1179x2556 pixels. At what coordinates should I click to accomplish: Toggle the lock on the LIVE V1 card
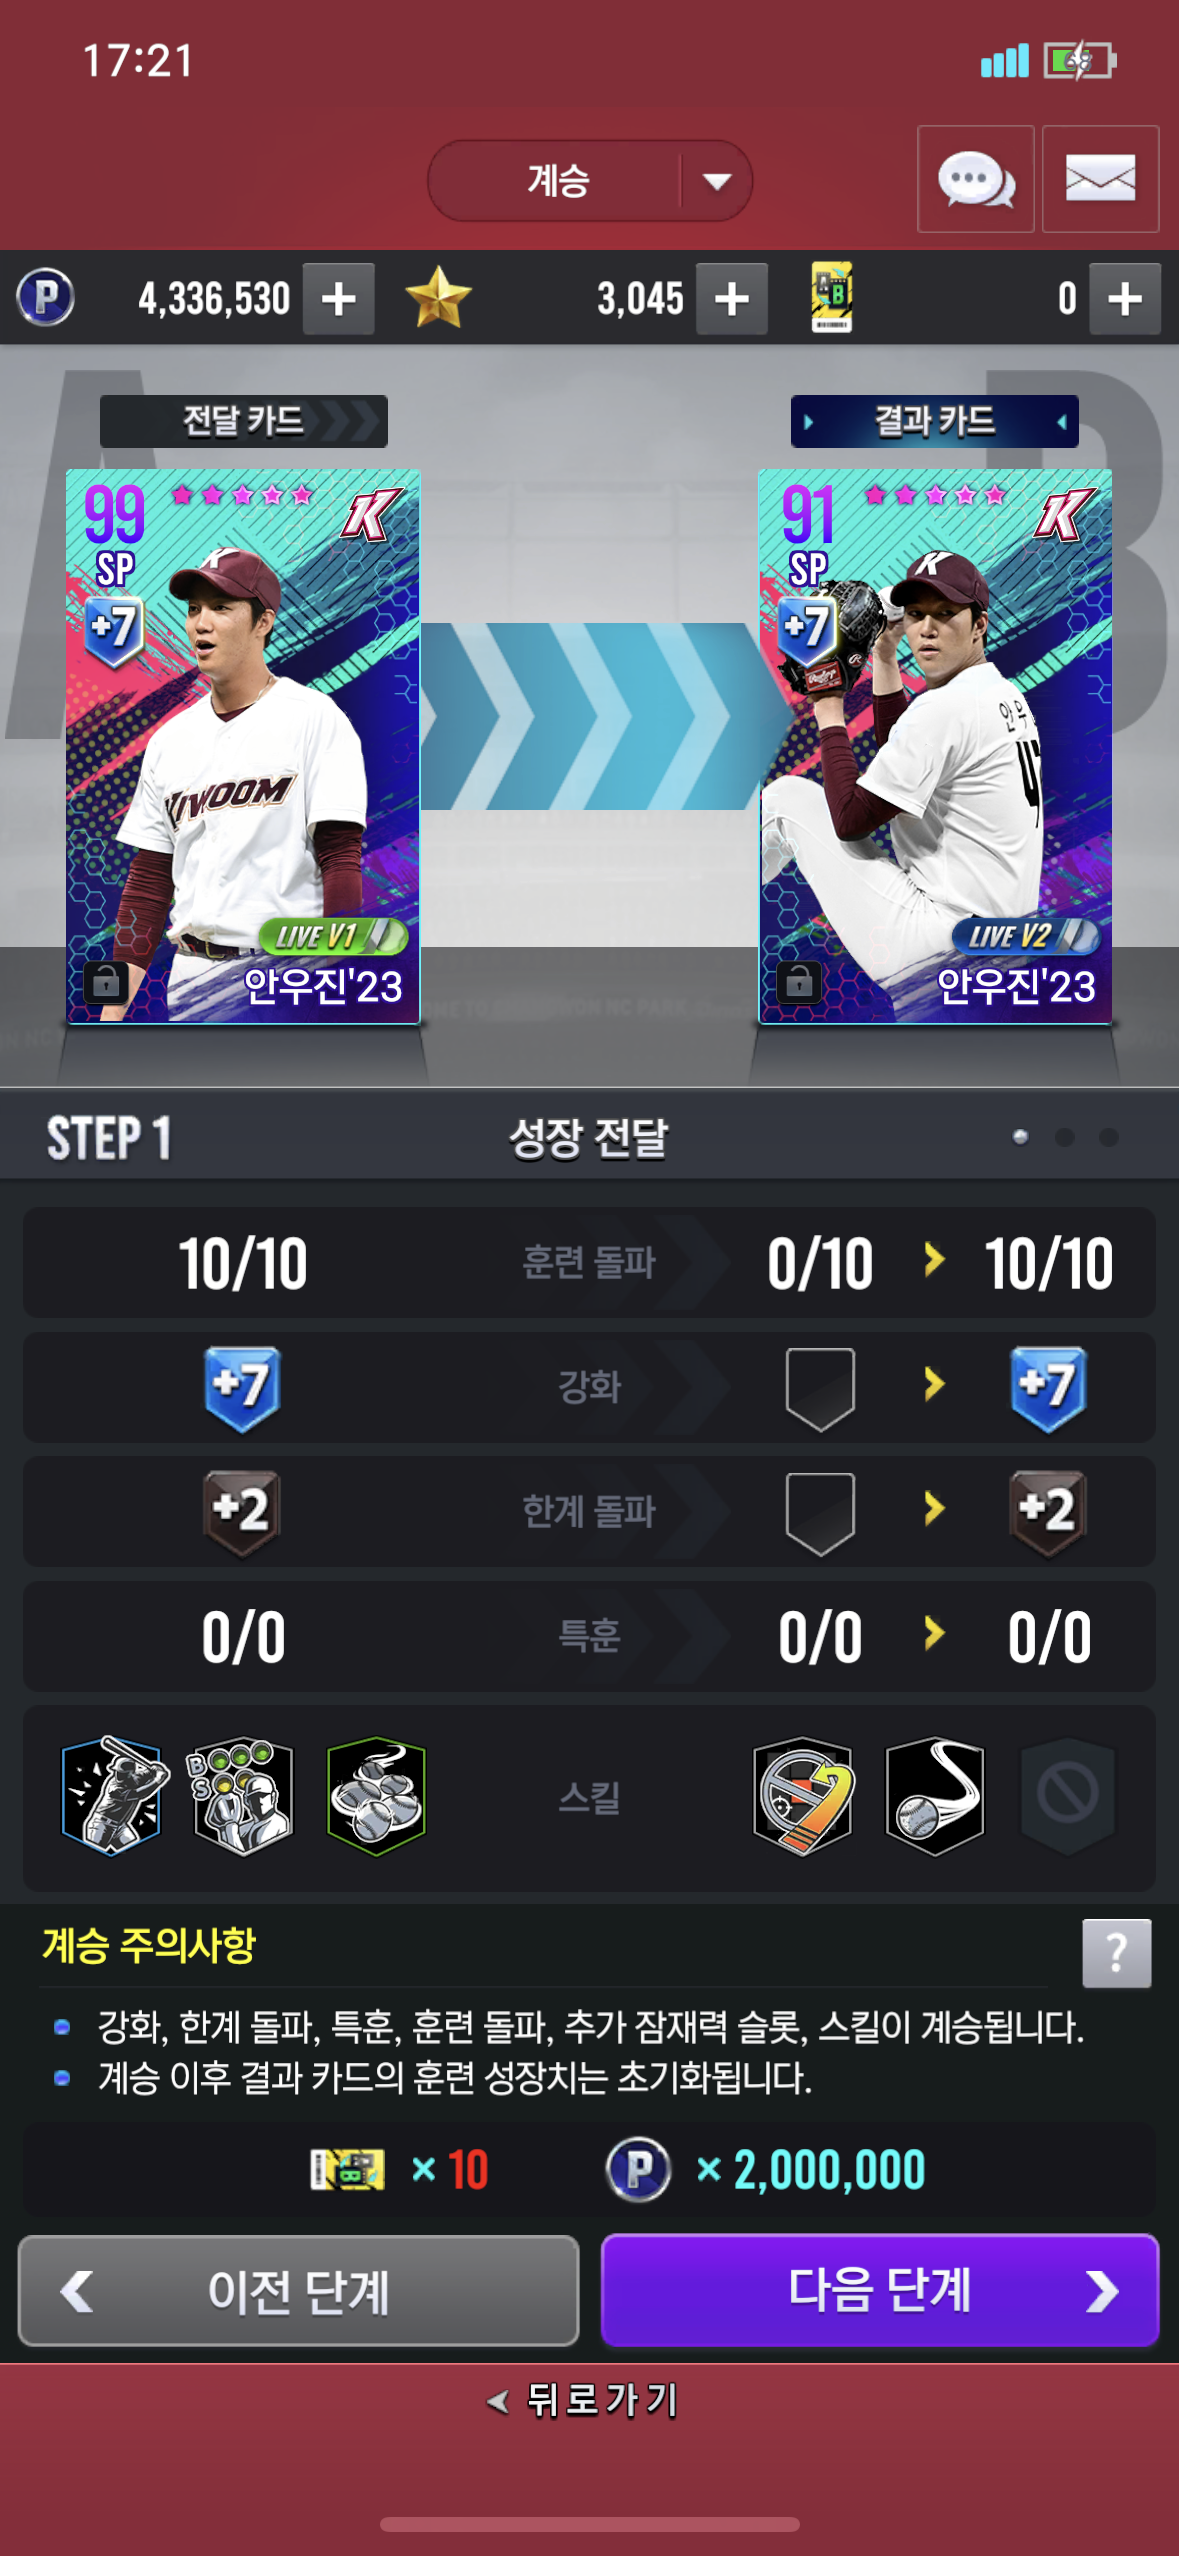[x=105, y=983]
